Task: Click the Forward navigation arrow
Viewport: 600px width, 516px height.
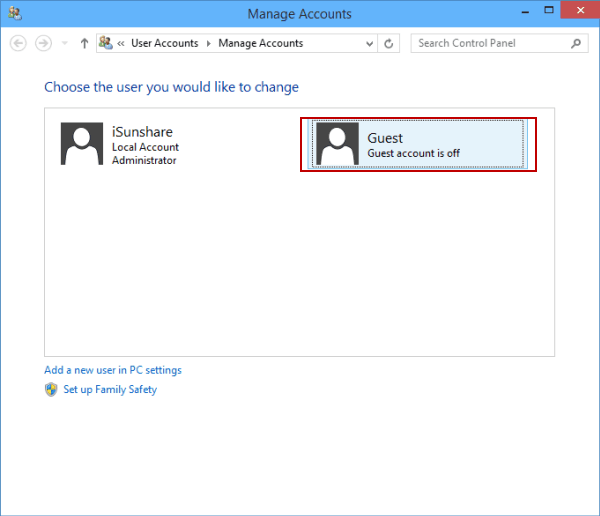Action: 43,43
